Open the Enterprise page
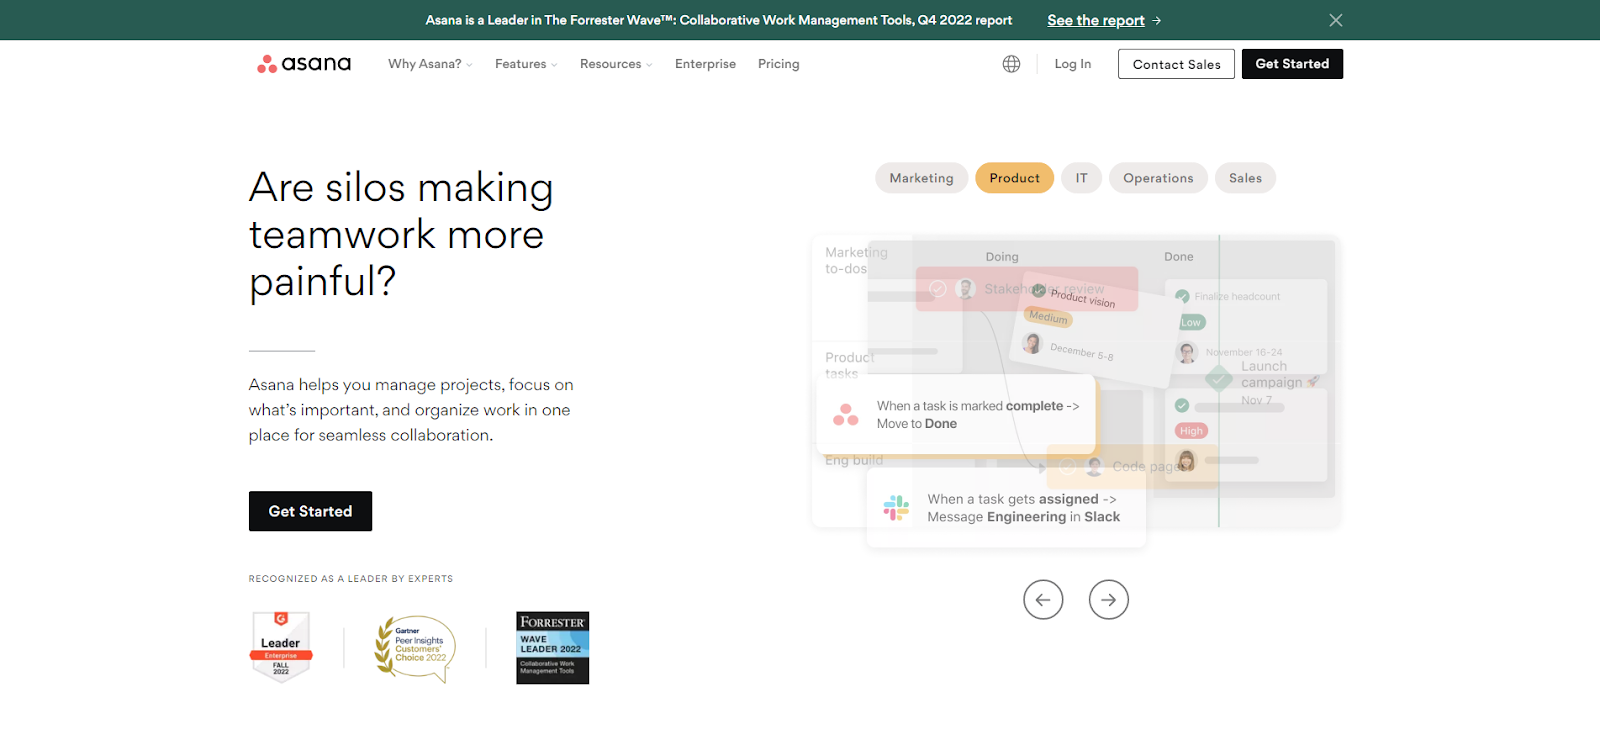Screen dimensions: 1600x740 [x=705, y=64]
